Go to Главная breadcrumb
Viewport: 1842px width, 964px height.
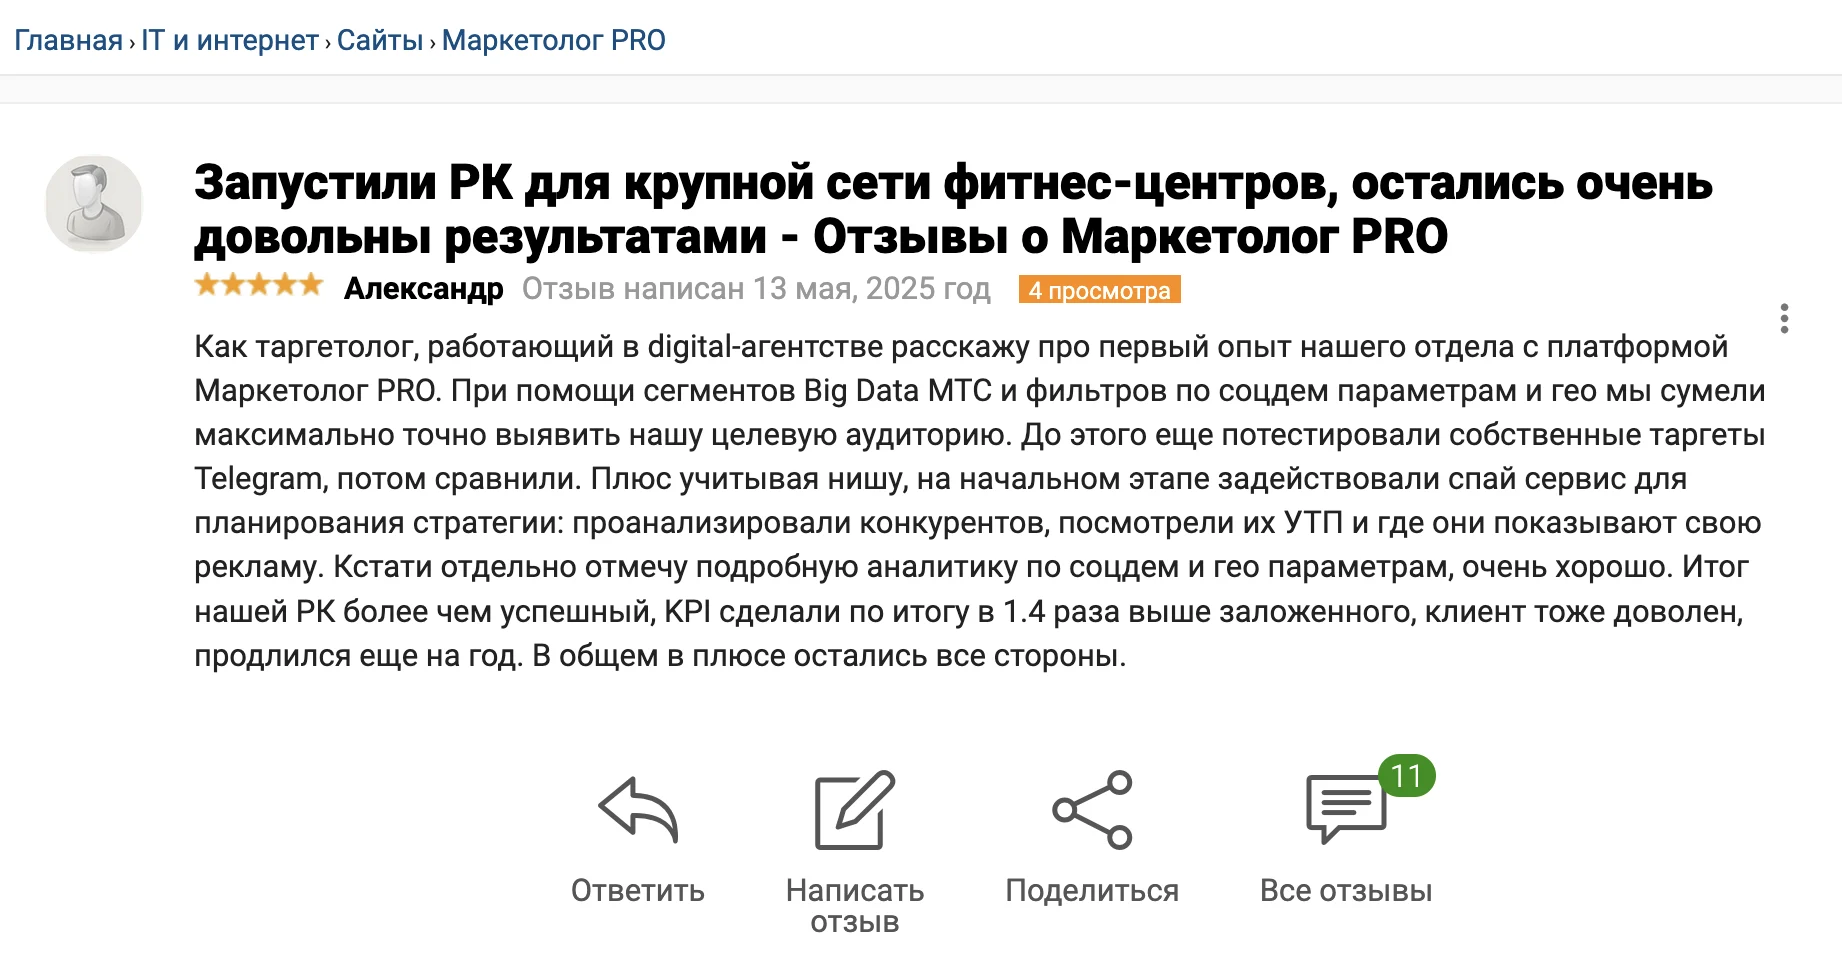[x=68, y=40]
